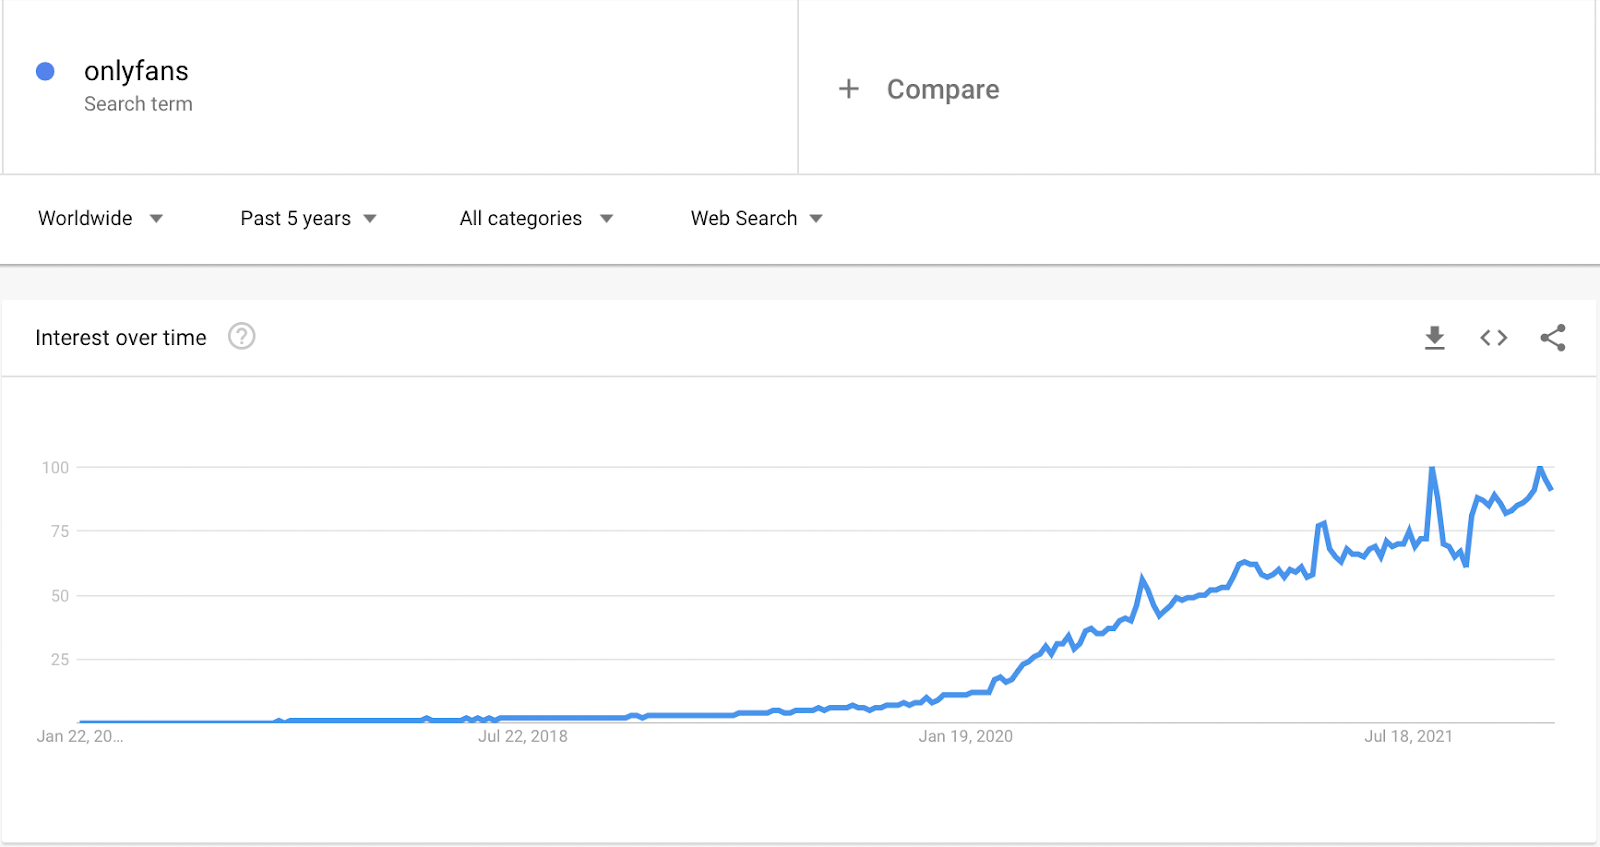
Task: Click the plus icon beside Compare
Action: point(849,89)
